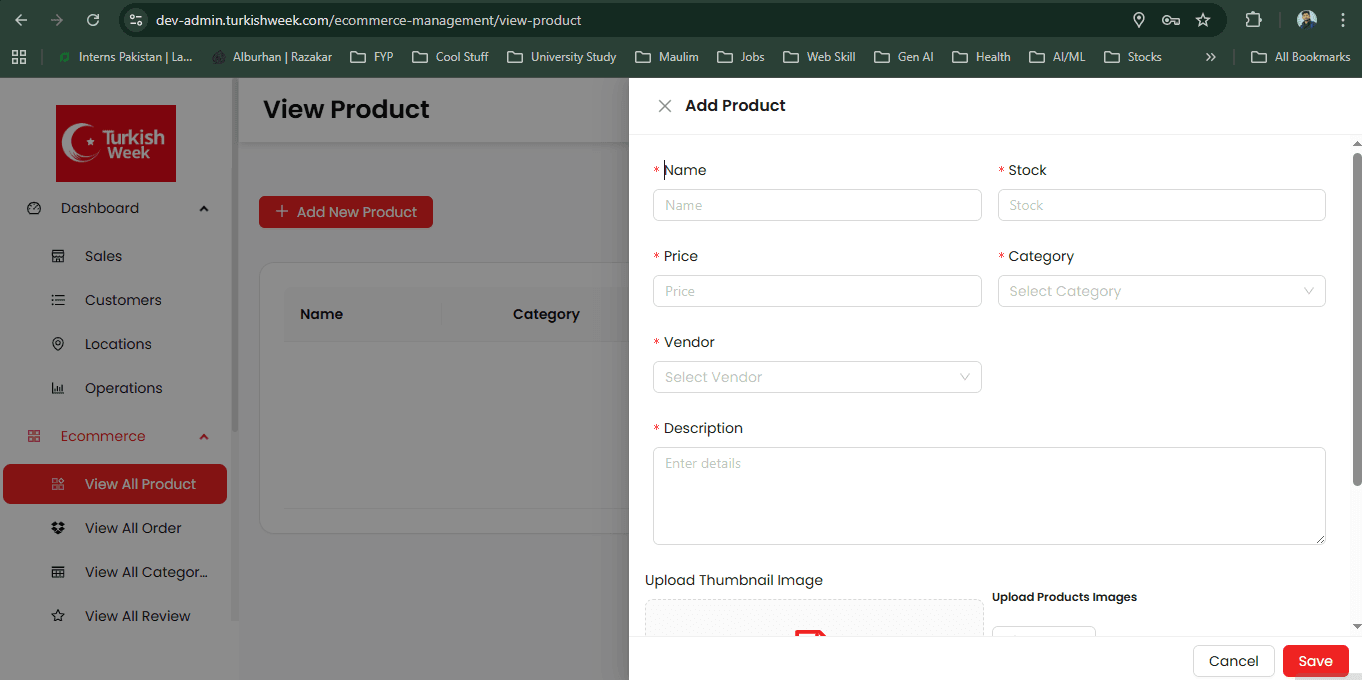Collapse the Dashboard section chevron
1362x680 pixels.
point(203,208)
